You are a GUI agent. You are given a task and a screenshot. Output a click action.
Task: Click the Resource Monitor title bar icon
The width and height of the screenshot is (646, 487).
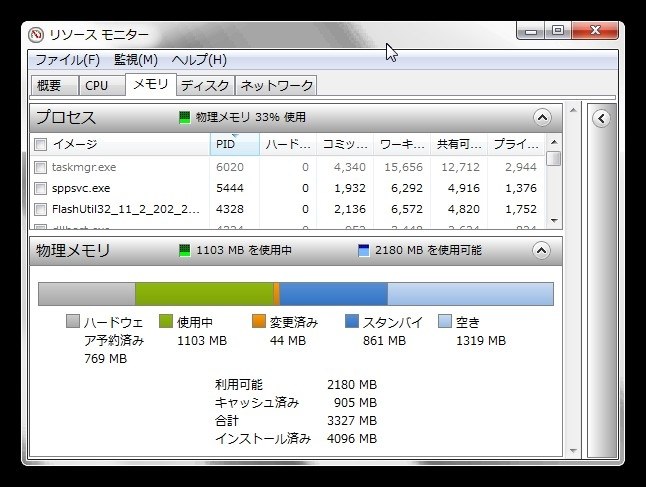point(36,35)
